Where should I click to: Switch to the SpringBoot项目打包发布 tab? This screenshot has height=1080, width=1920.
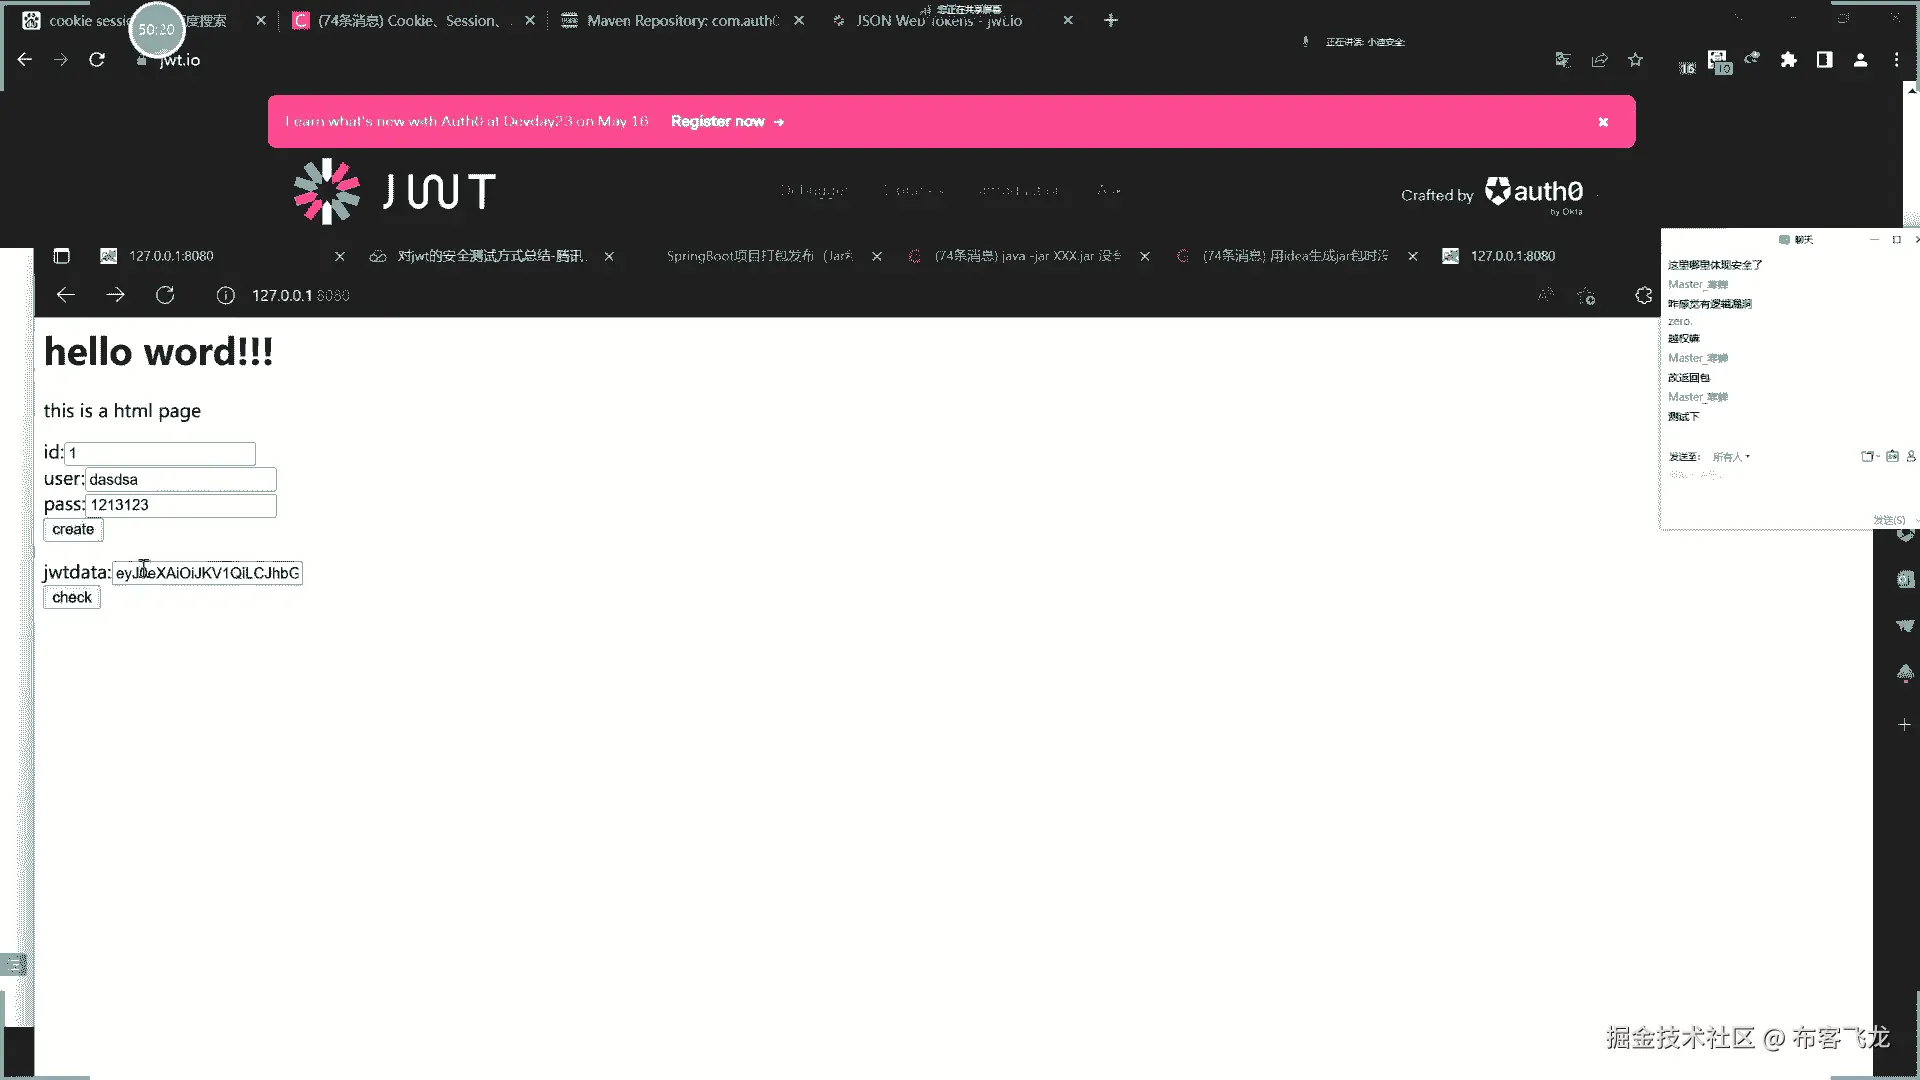(x=758, y=256)
